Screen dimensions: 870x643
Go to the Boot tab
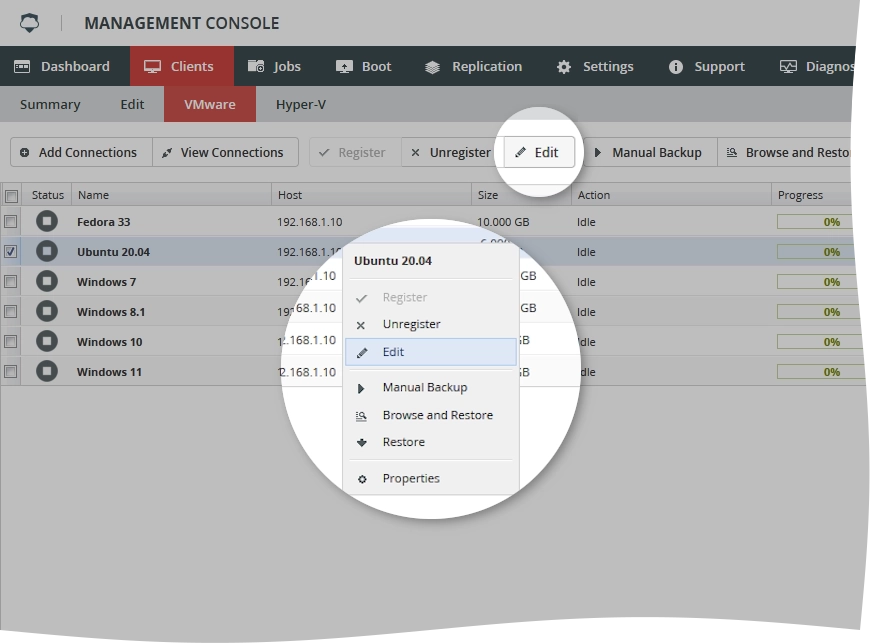pyautogui.click(x=363, y=67)
